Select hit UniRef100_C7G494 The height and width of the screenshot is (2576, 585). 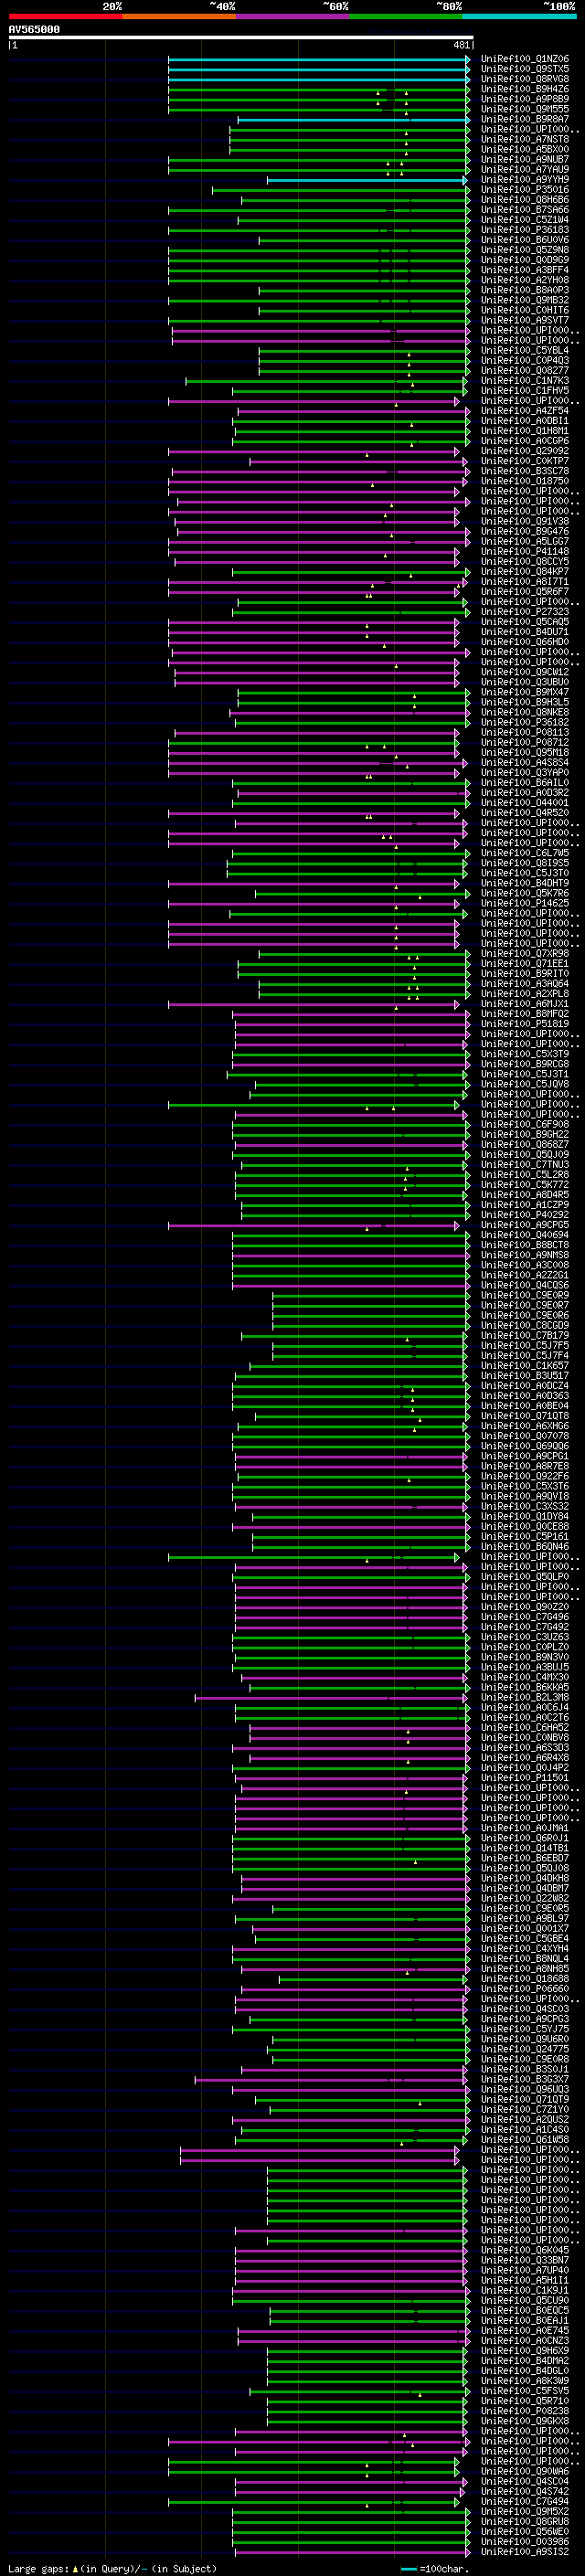(524, 2501)
